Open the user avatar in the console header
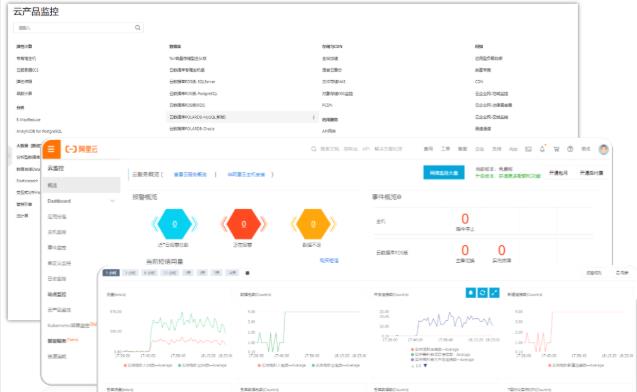 point(604,149)
